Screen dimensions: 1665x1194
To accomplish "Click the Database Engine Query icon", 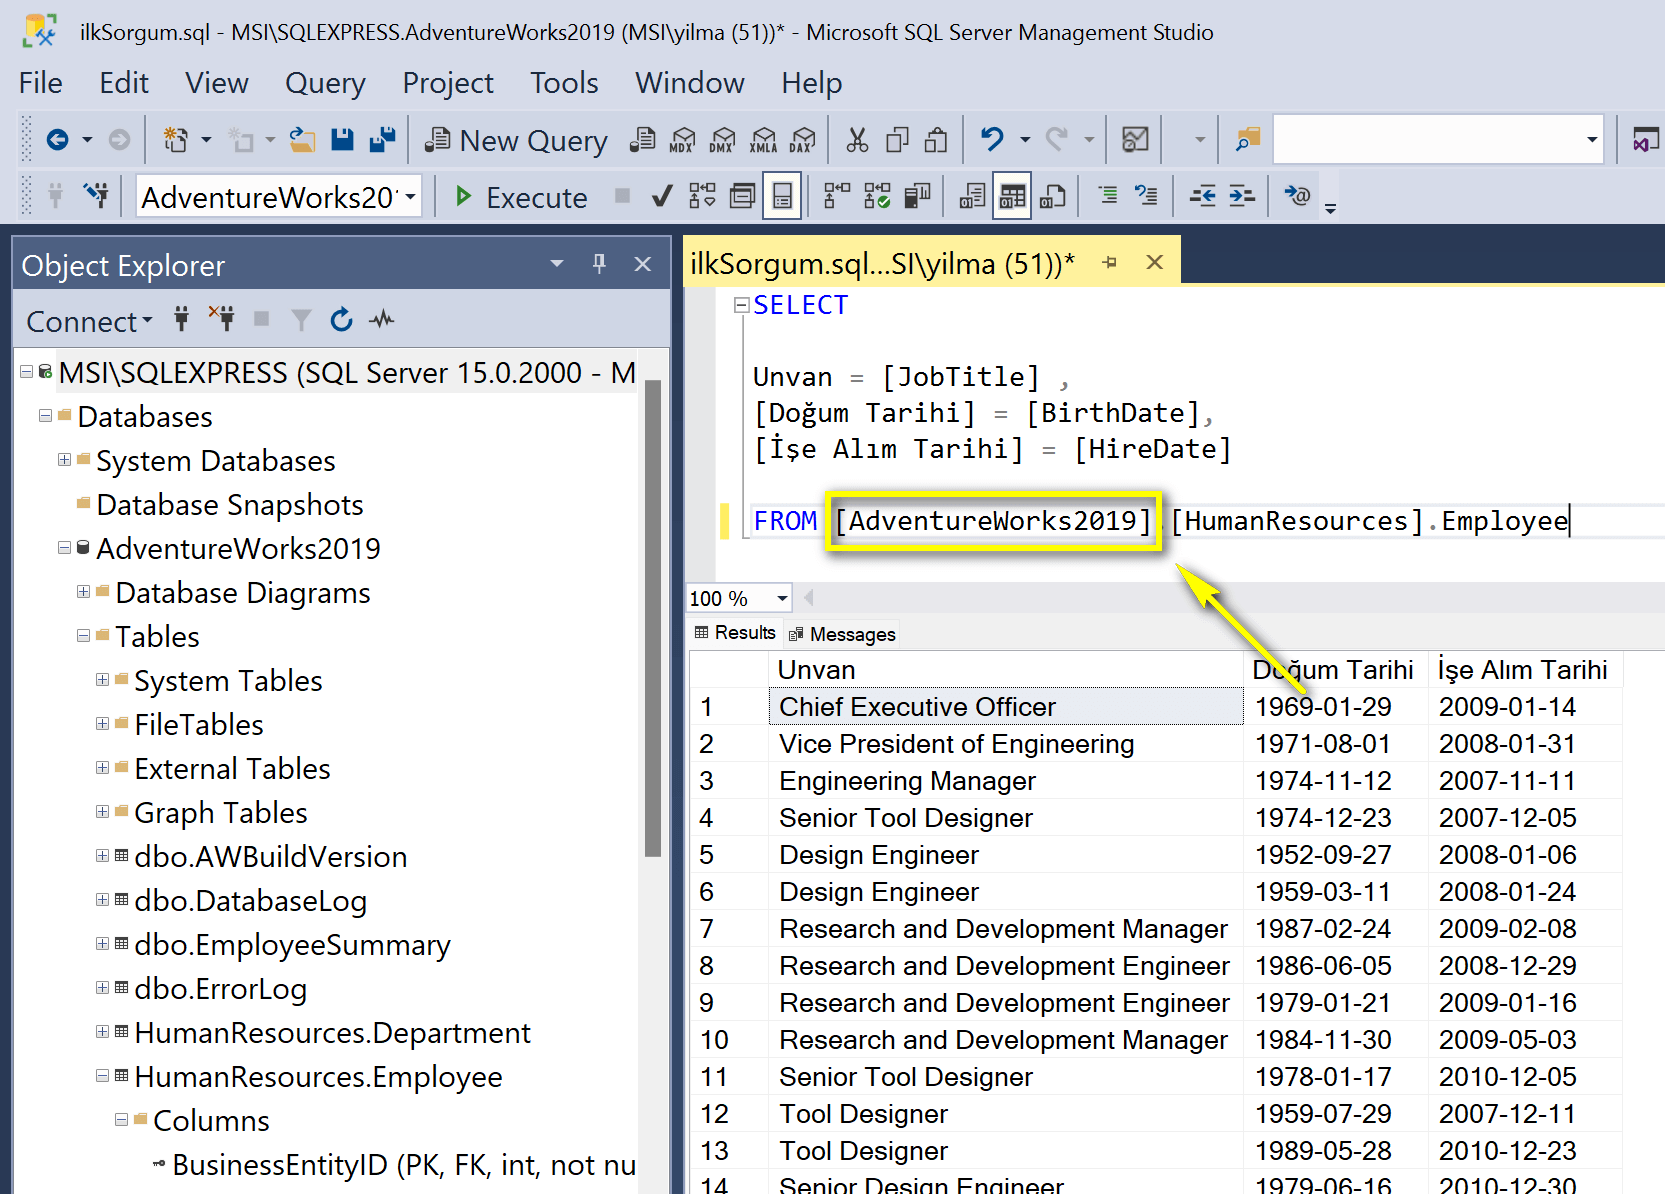I will click(x=643, y=140).
